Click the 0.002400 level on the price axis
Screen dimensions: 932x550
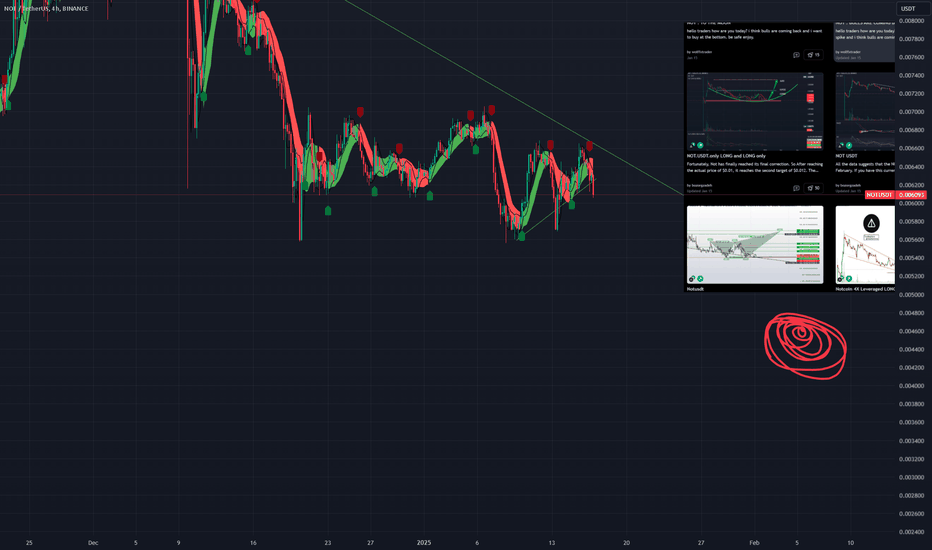coord(911,532)
